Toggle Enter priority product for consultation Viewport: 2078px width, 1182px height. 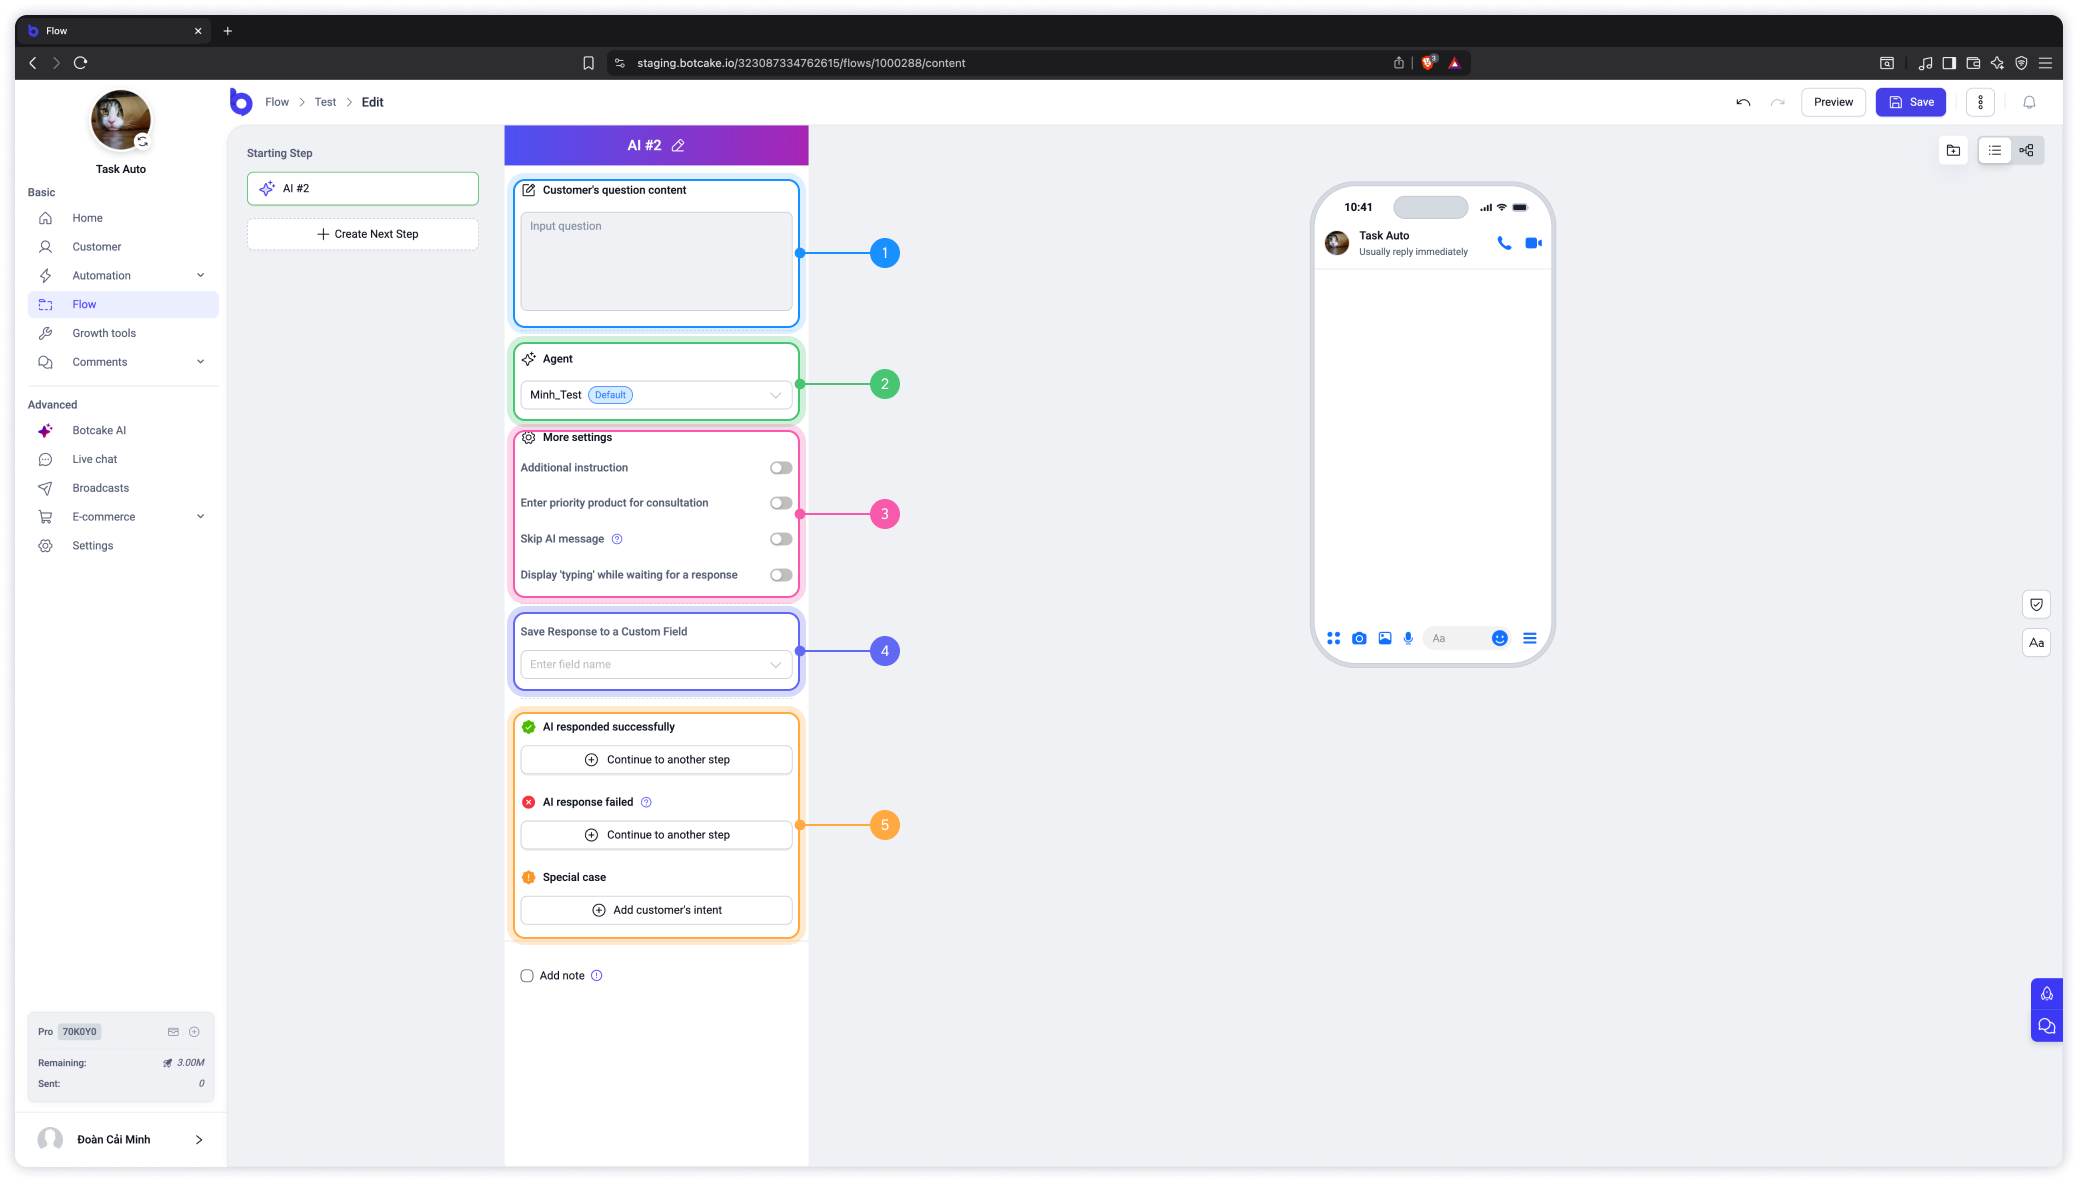(781, 503)
